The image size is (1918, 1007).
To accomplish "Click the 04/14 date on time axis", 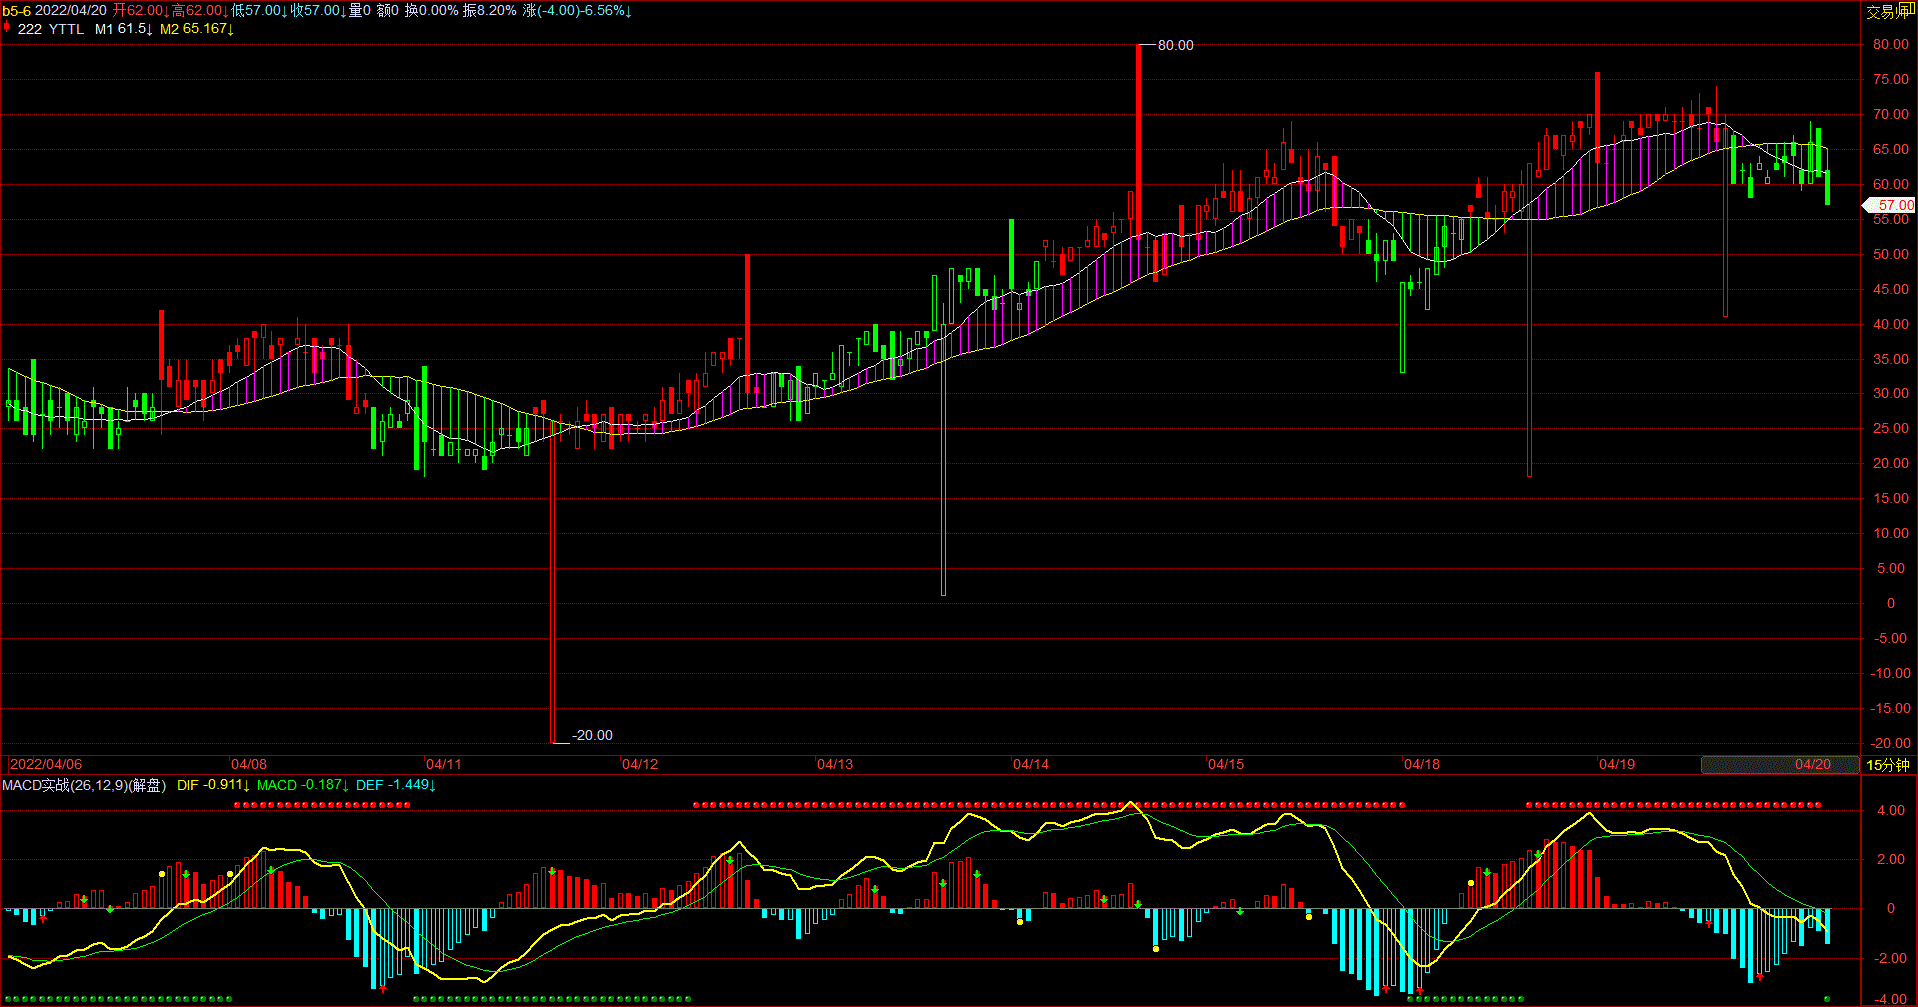I will [1031, 764].
